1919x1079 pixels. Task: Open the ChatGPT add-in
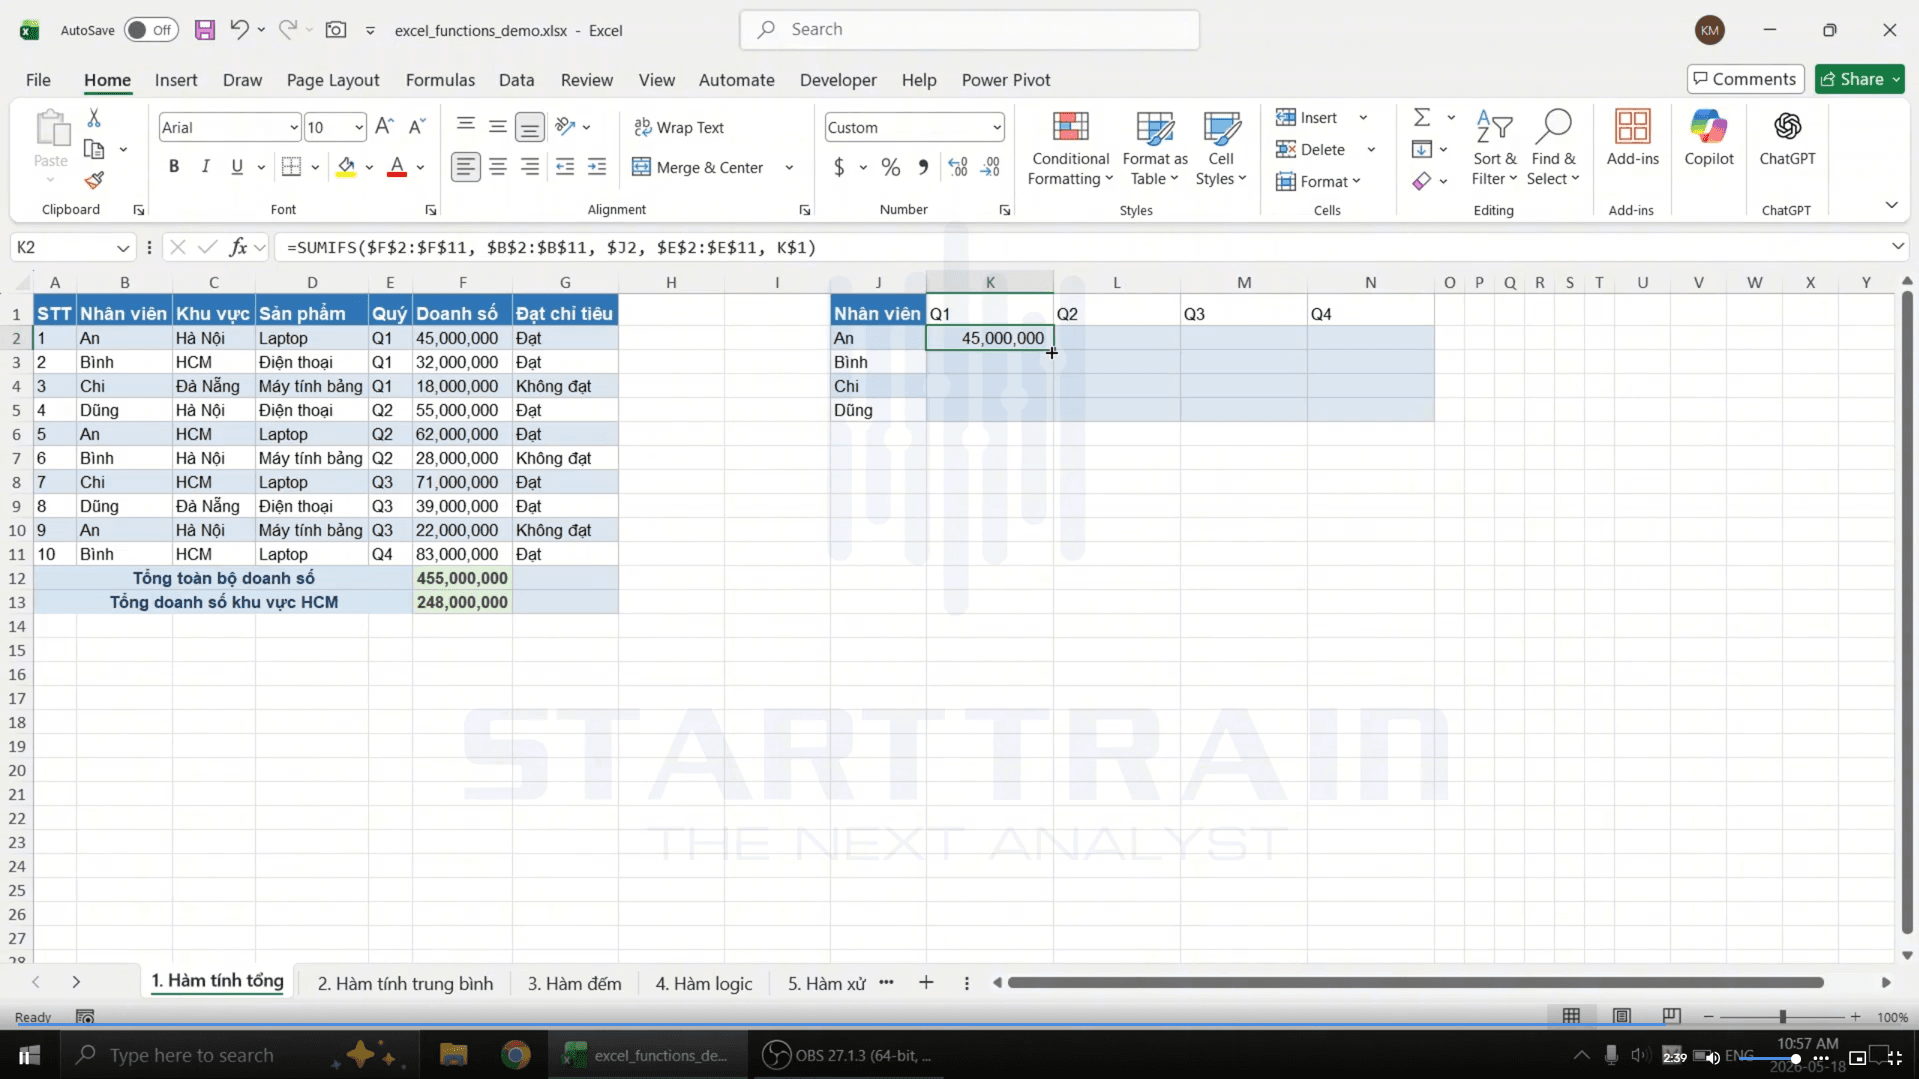[x=1787, y=138]
